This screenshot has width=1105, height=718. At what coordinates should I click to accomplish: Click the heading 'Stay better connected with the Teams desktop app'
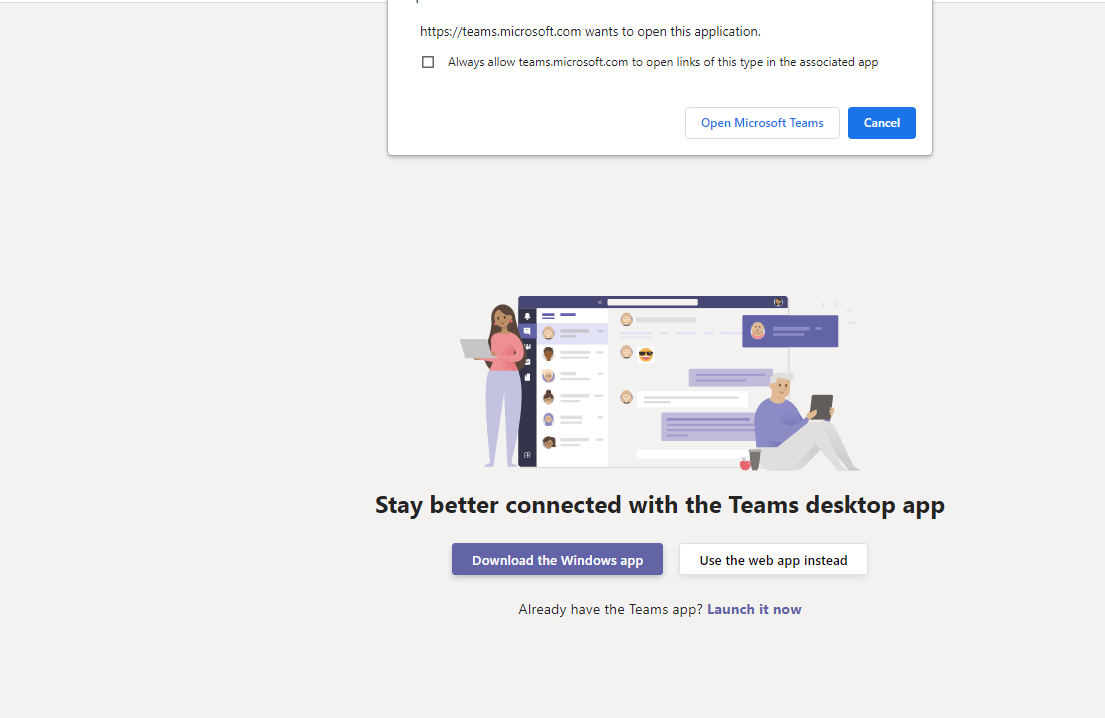pos(660,505)
